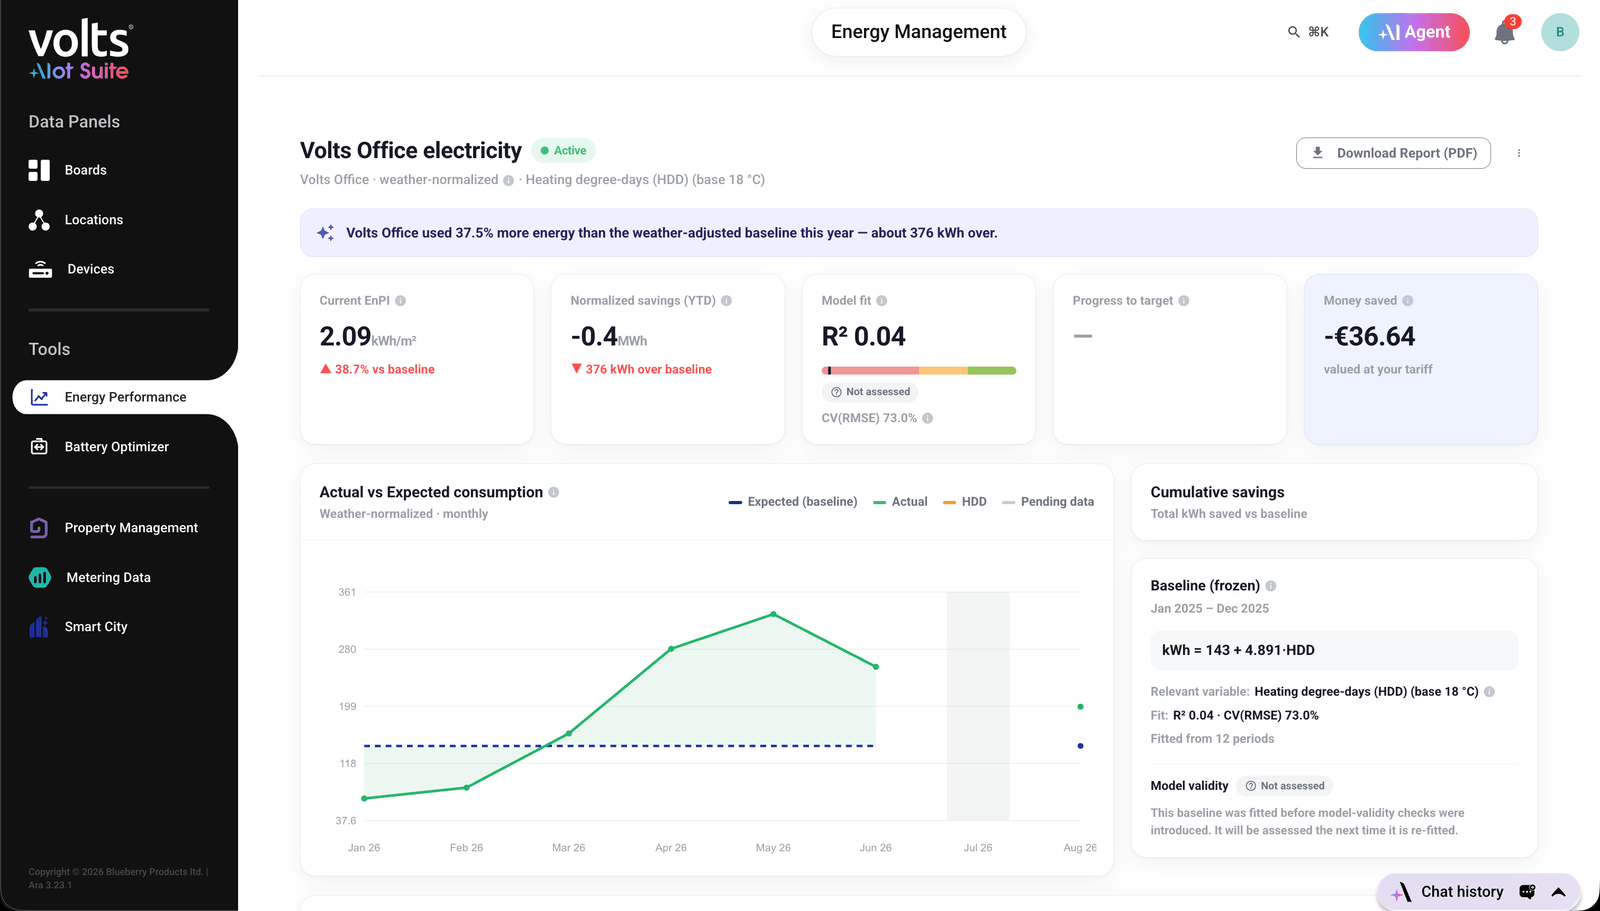Viewport: 1600px width, 911px height.
Task: Click info icon beside CV(RMSE) 73.0% in Model fit card
Action: [x=928, y=418]
